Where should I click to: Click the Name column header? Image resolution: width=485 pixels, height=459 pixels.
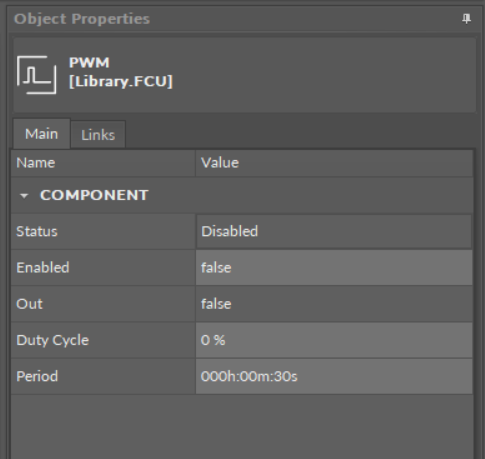pos(103,163)
